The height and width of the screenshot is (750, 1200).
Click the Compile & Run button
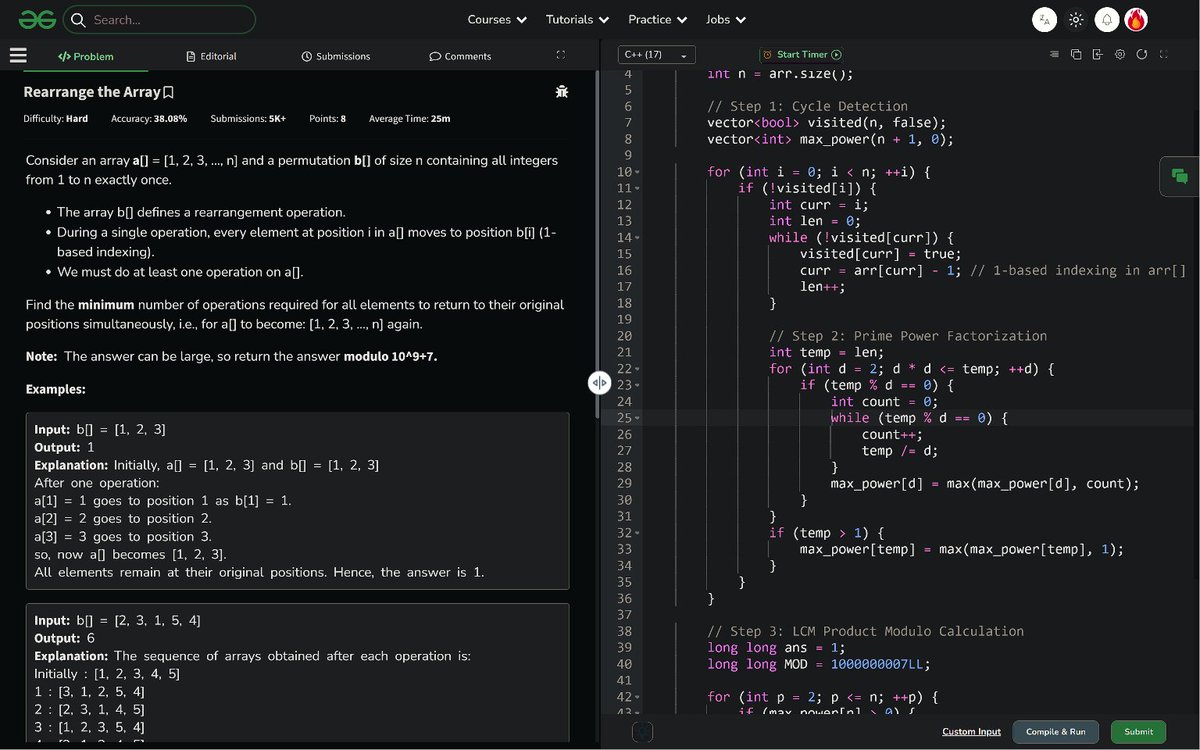tap(1055, 732)
